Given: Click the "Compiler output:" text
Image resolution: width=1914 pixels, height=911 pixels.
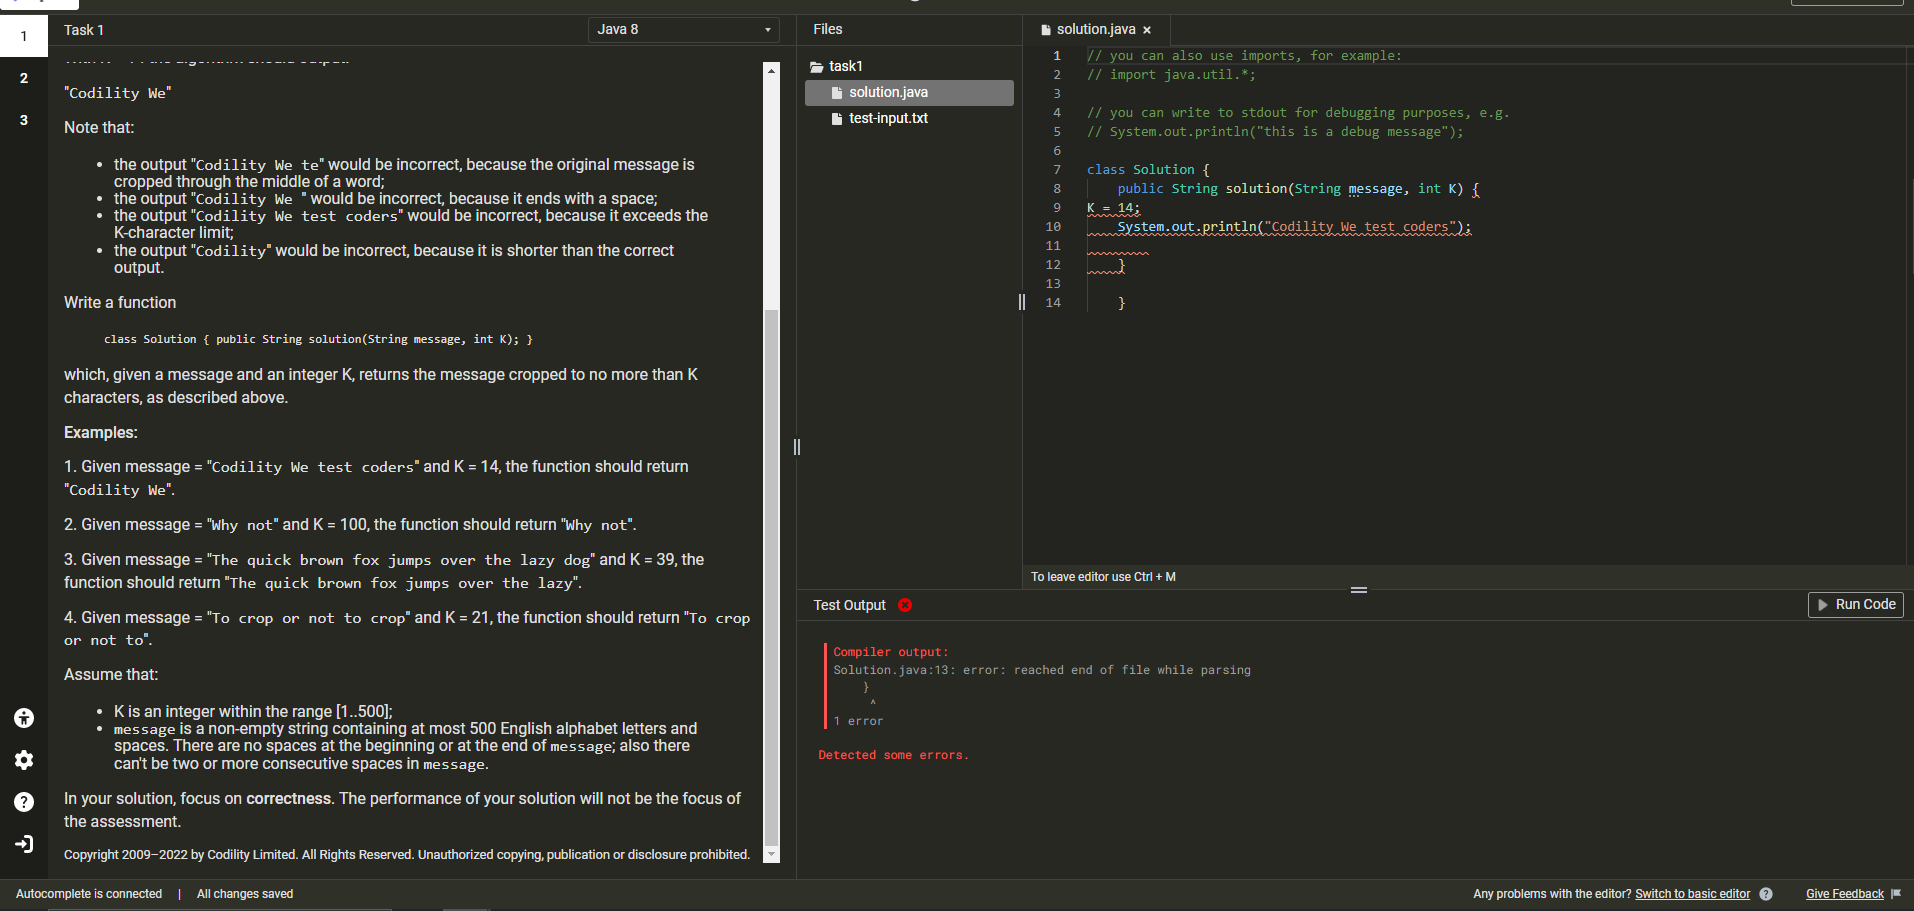Looking at the screenshot, I should pos(891,652).
